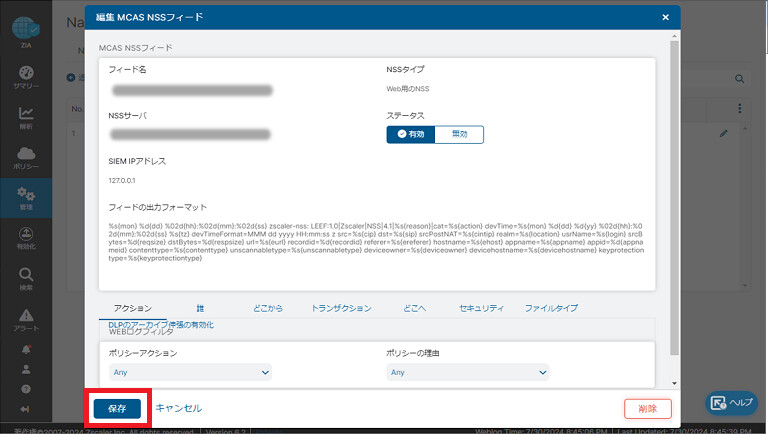The image size is (768, 434).
Task: Open the Analytics chart icon in sidebar
Action: (x=26, y=113)
